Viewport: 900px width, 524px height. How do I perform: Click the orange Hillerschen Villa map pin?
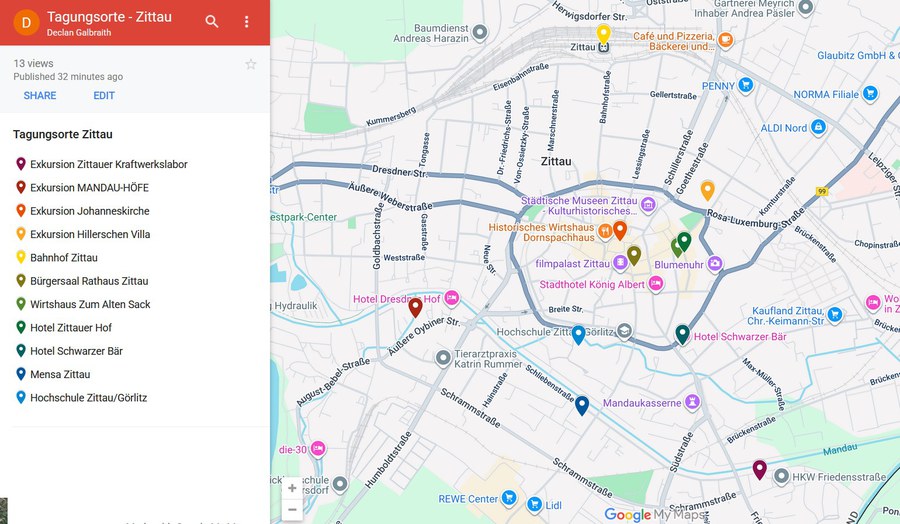click(x=707, y=190)
